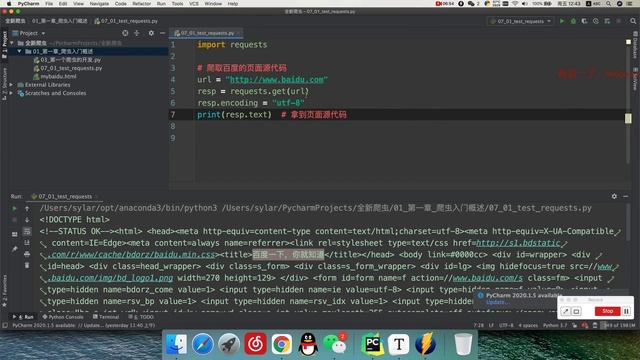Image resolution: width=640 pixels, height=360 pixels.
Task: Click the tool-window toggle at status bar corner
Action: [5, 325]
